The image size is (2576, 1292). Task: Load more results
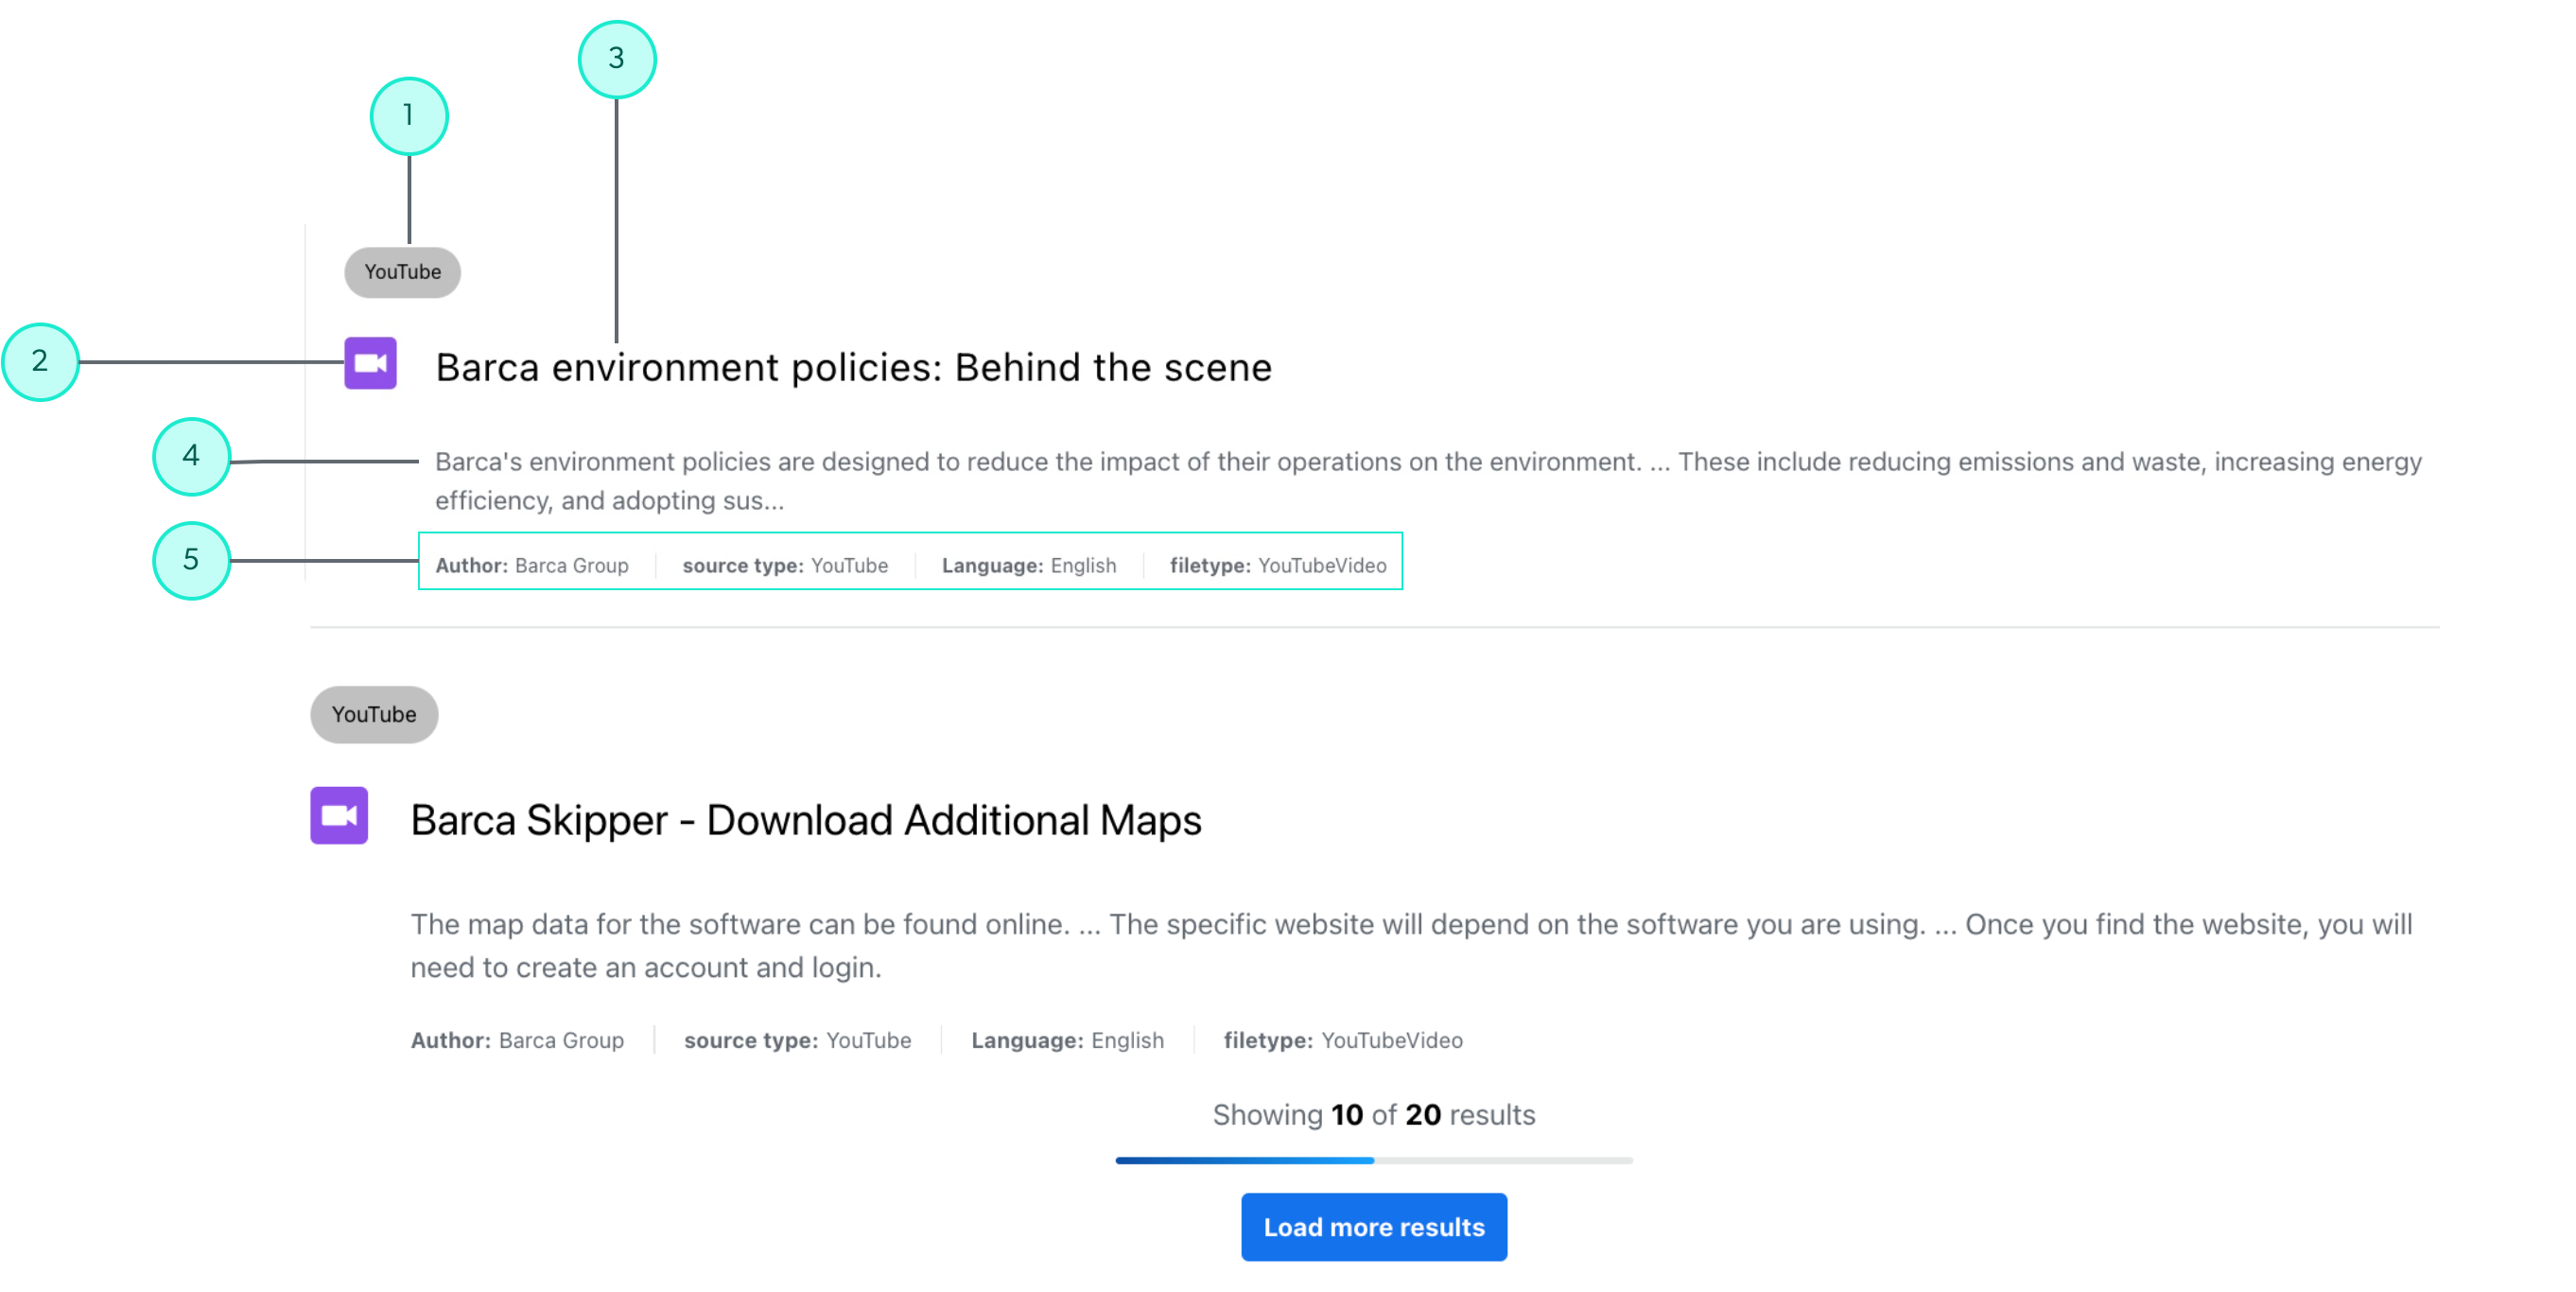(1374, 1227)
